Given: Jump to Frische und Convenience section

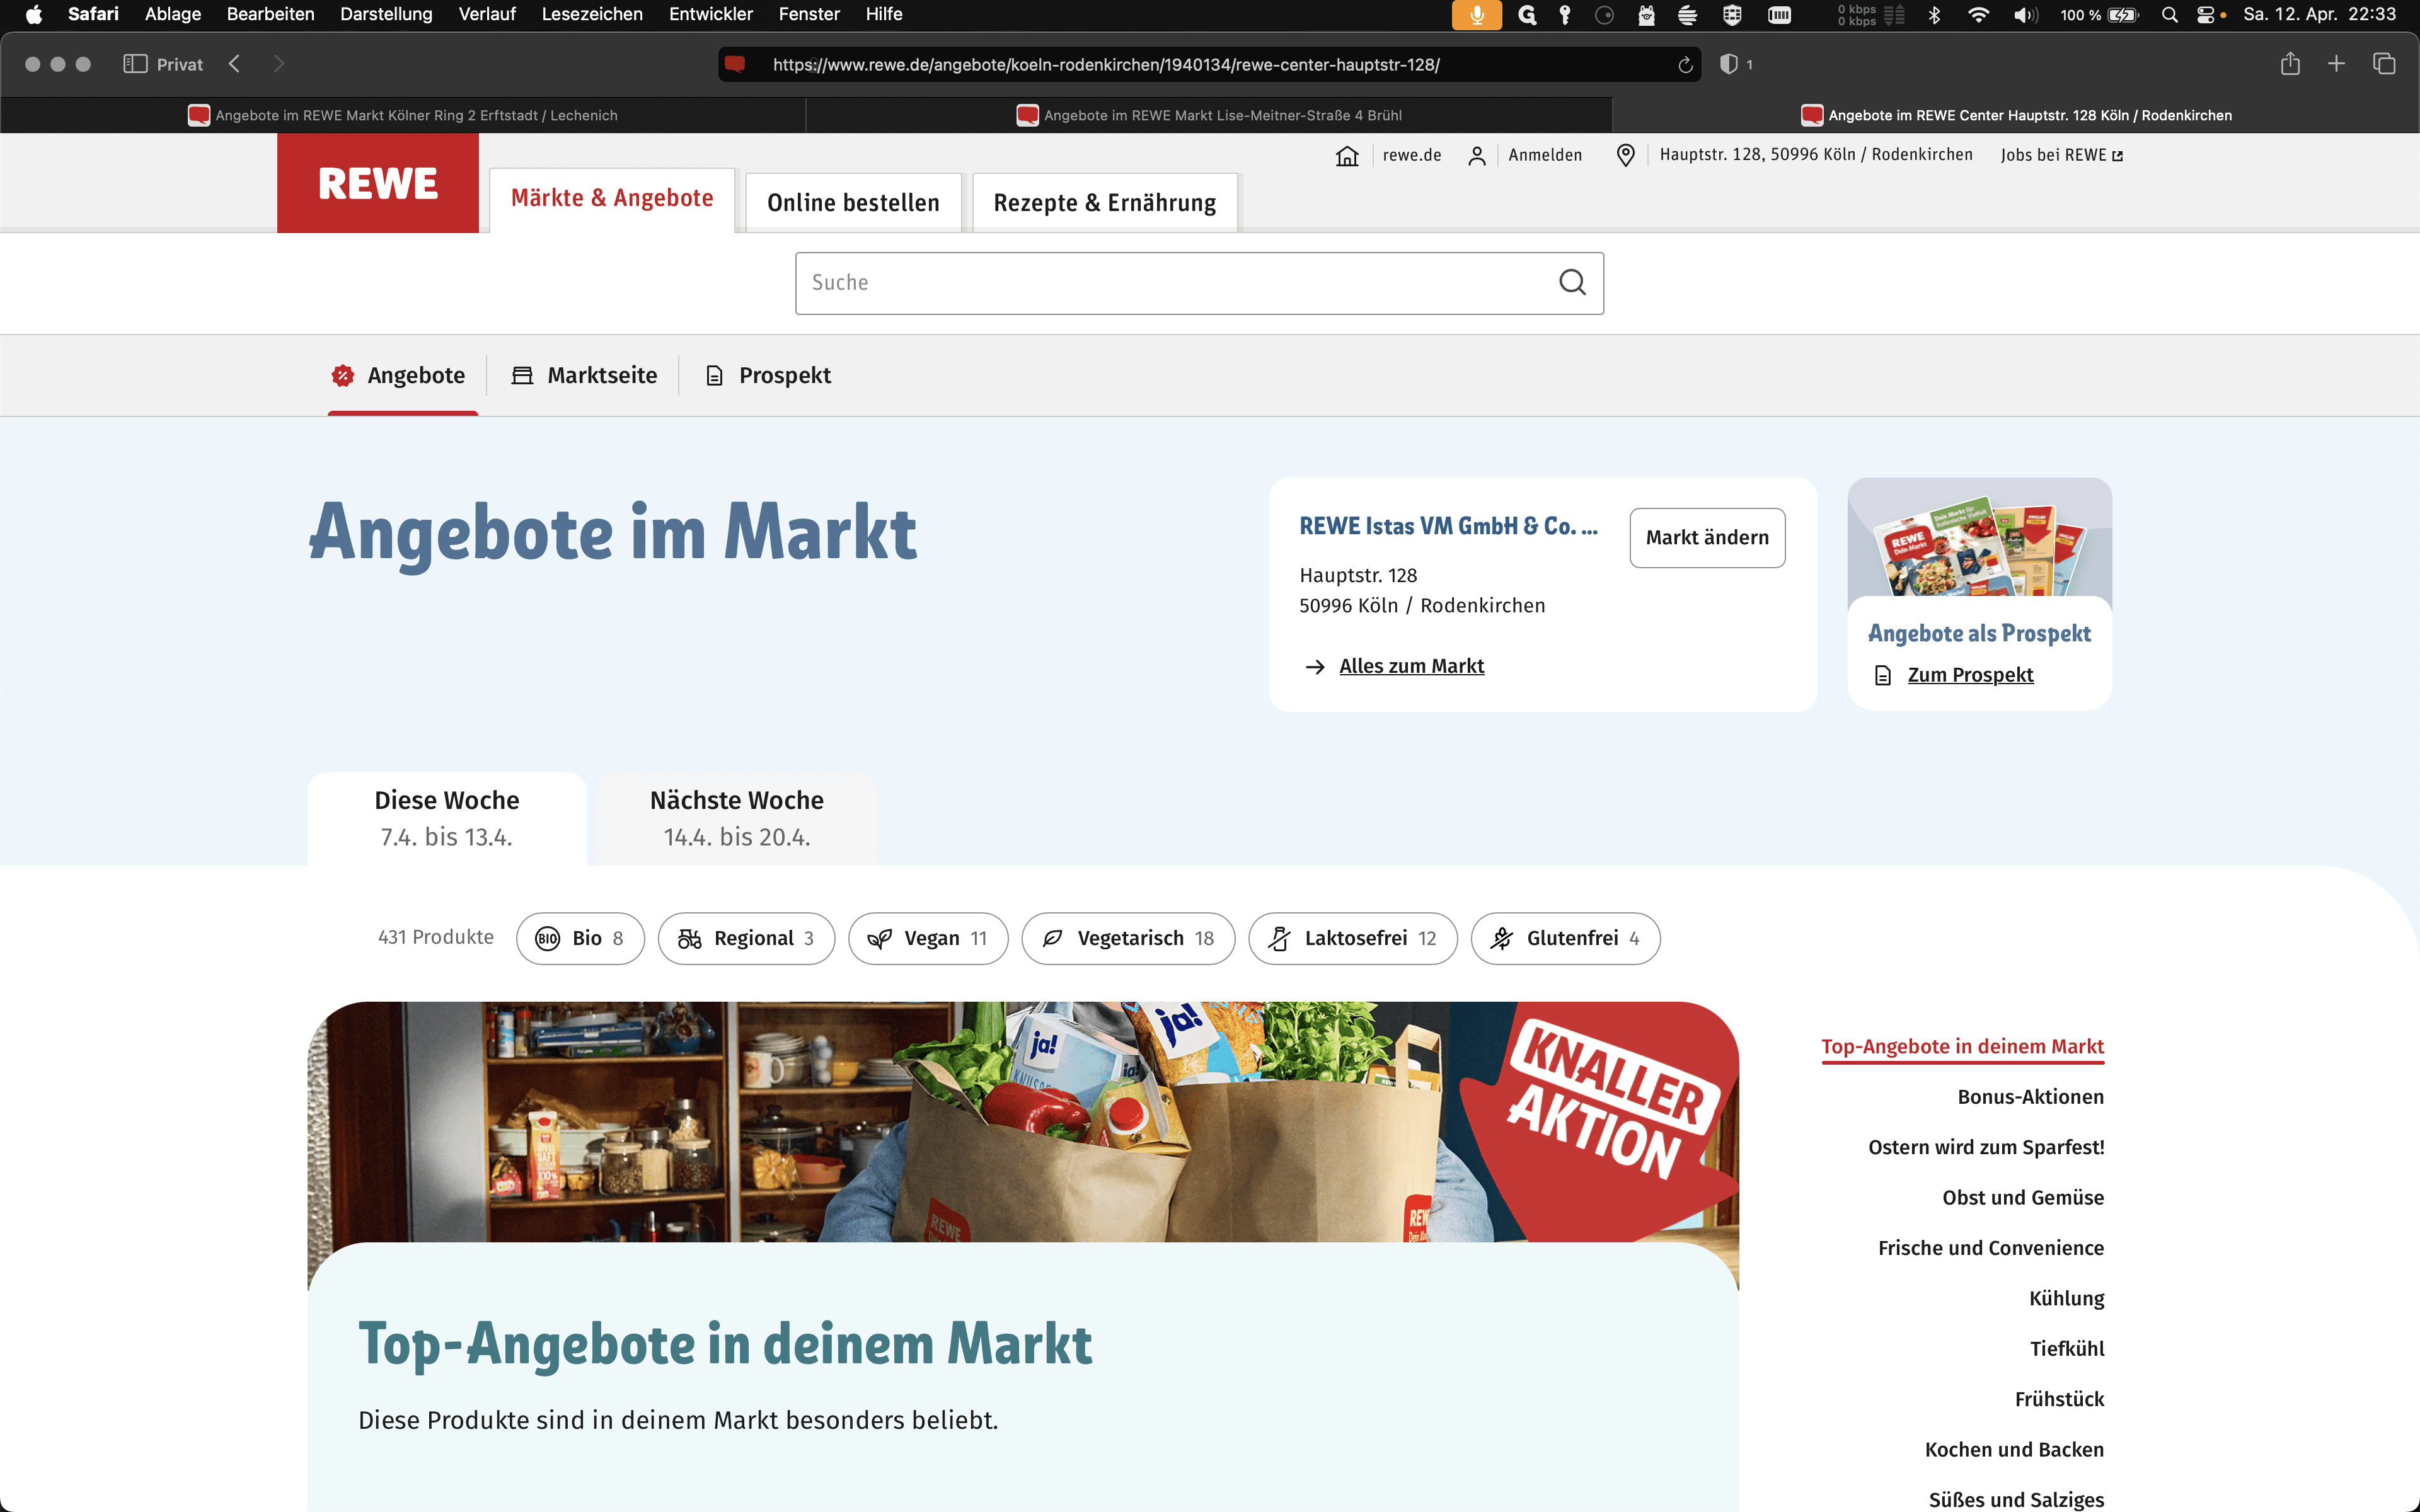Looking at the screenshot, I should (x=1990, y=1248).
